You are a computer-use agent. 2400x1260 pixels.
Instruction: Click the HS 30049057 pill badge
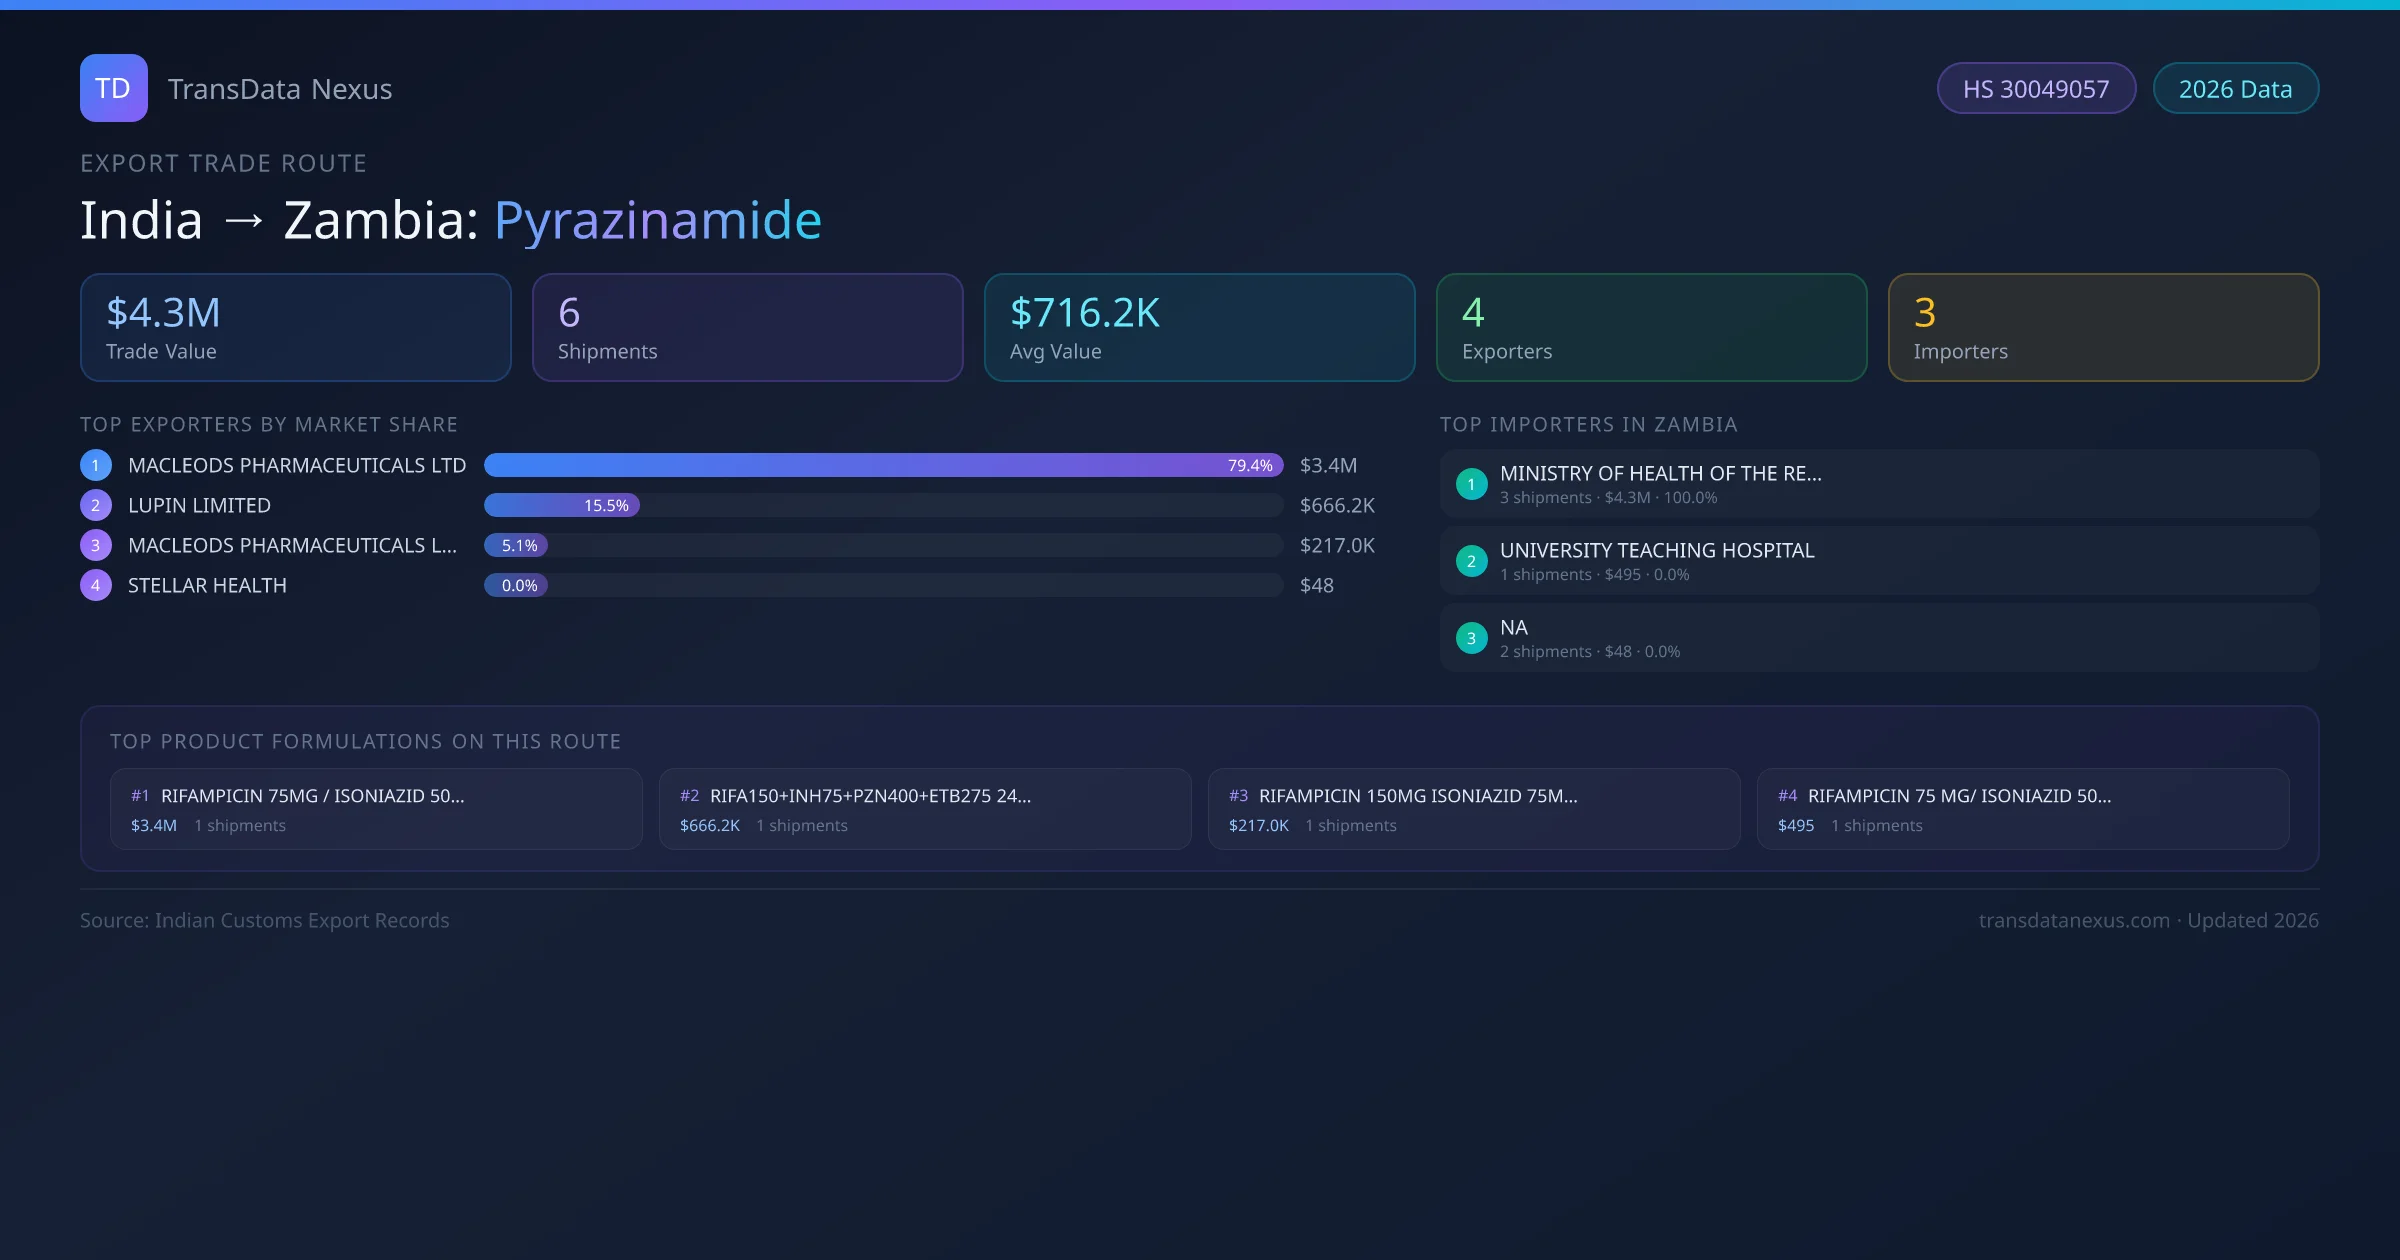[2035, 89]
